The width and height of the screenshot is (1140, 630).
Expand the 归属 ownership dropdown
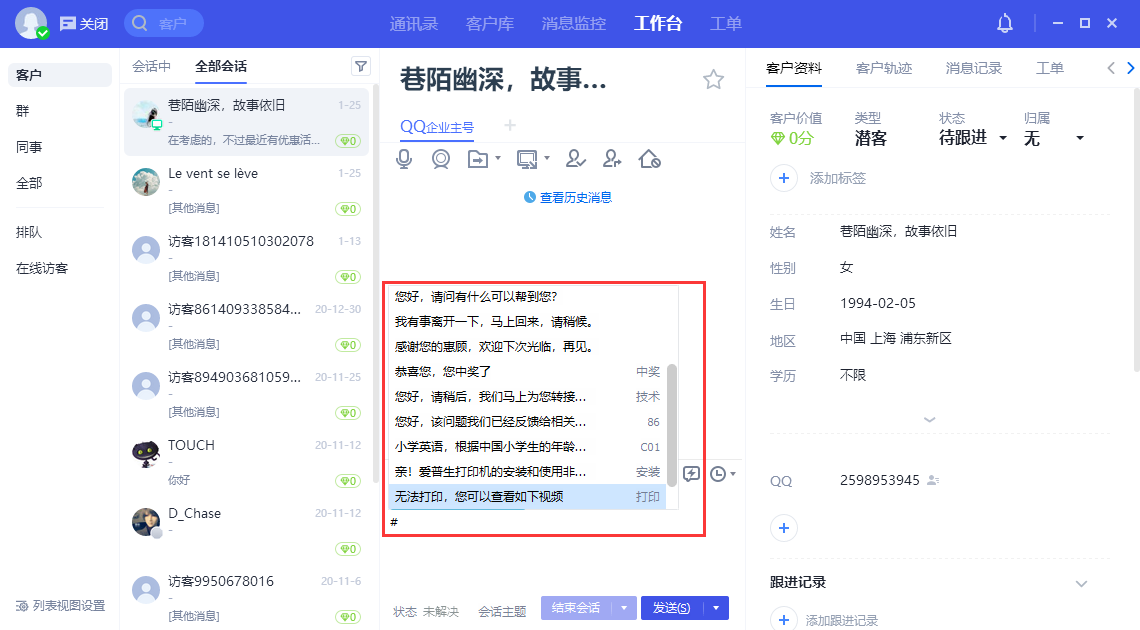click(1080, 138)
